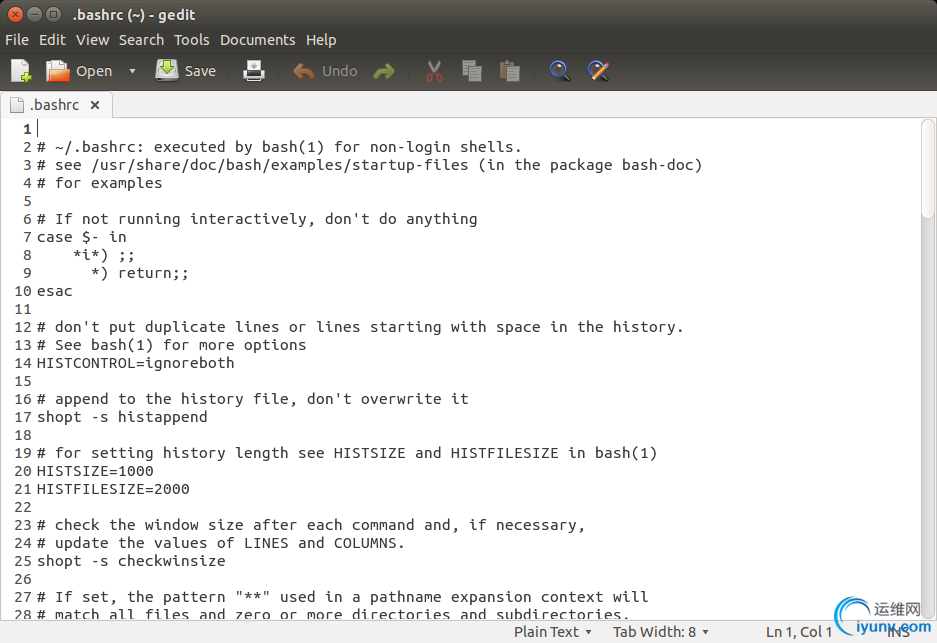Viewport: 937px width, 643px height.
Task: Open the Edit menu
Action: pos(52,40)
